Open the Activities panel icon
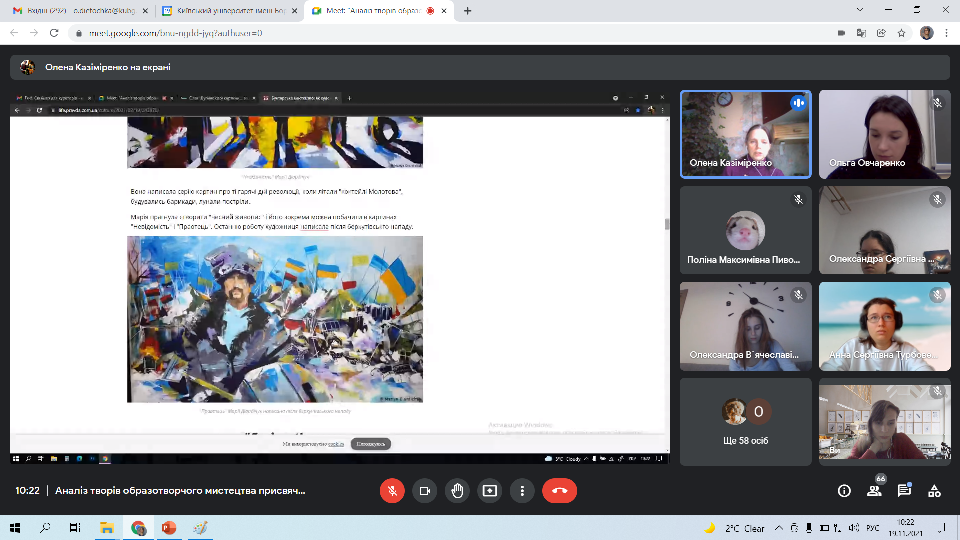Viewport: 960px width, 540px height. coord(934,491)
